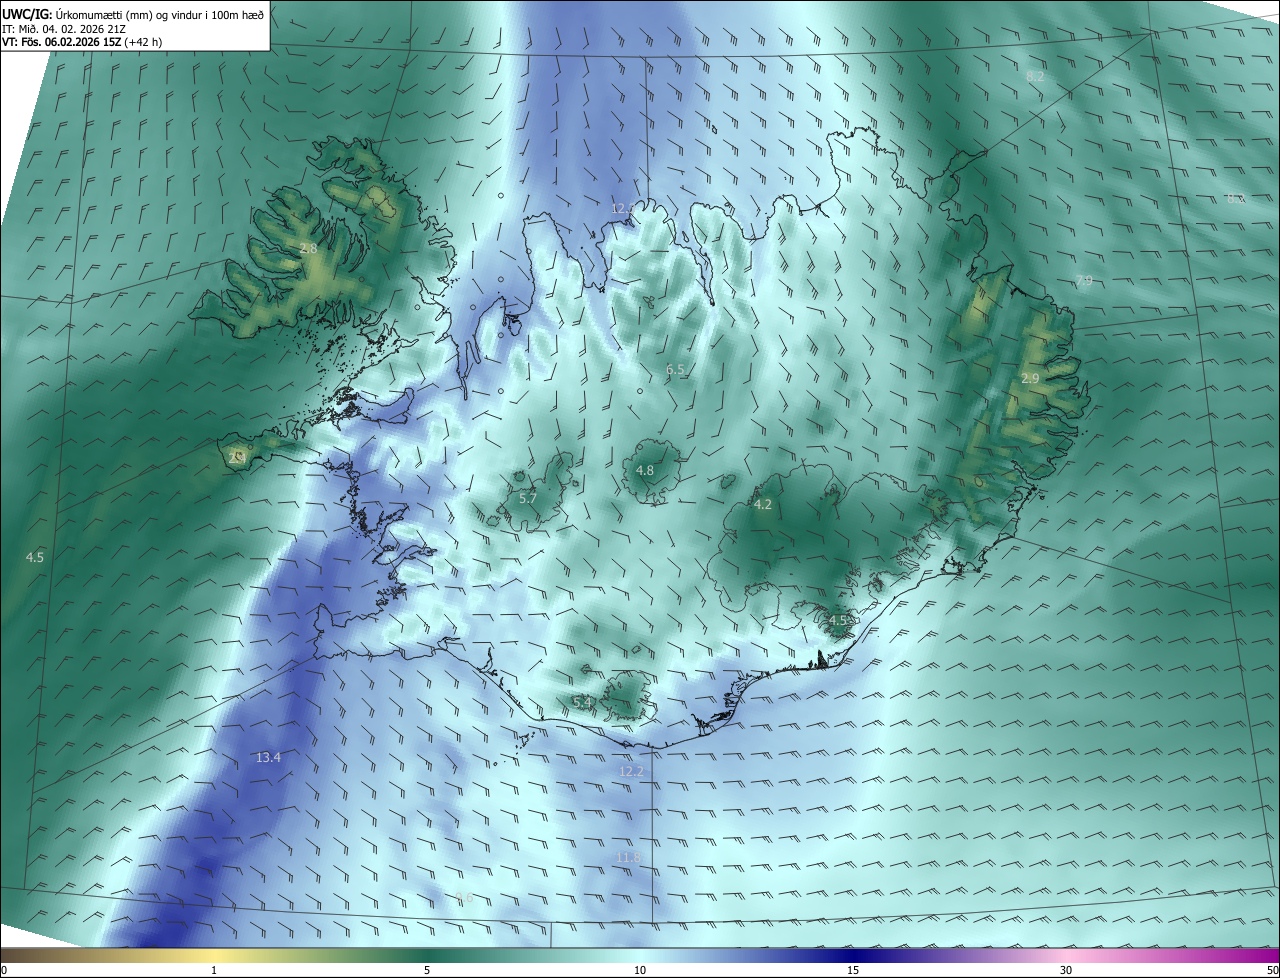This screenshot has height=978, width=1280.
Task: Pick the dark navy colour at scale value 15
Action: click(x=853, y=955)
